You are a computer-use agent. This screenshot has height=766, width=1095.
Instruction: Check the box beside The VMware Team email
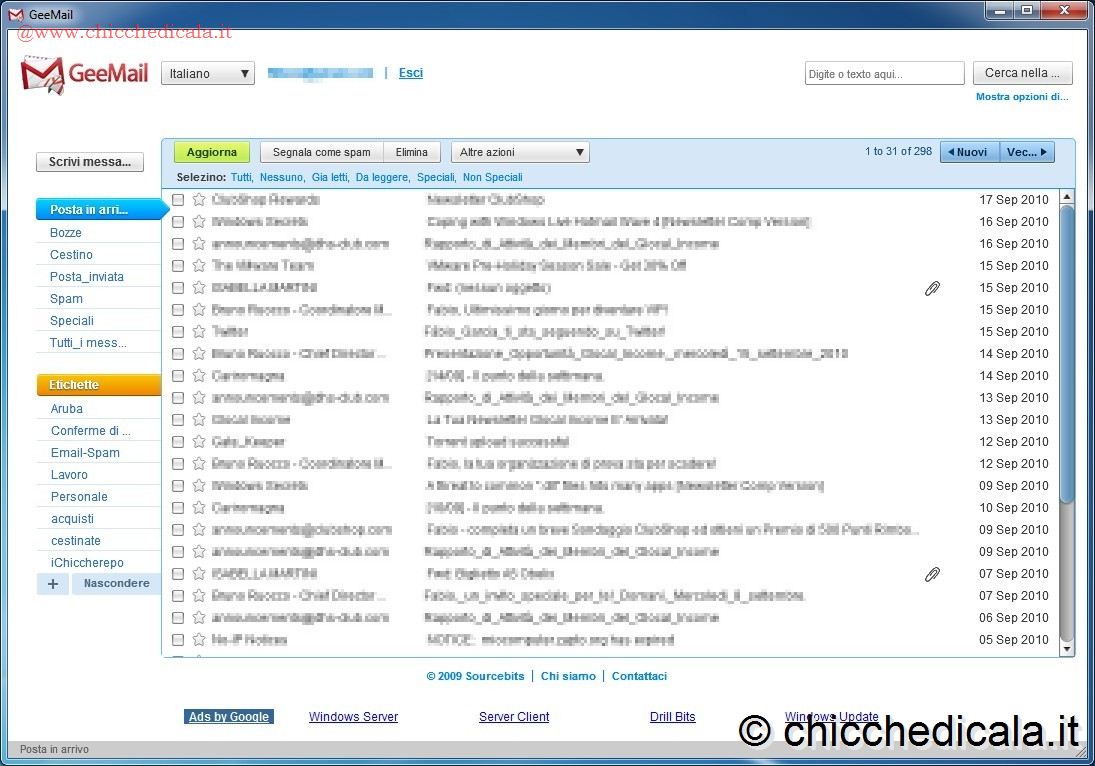pos(178,266)
